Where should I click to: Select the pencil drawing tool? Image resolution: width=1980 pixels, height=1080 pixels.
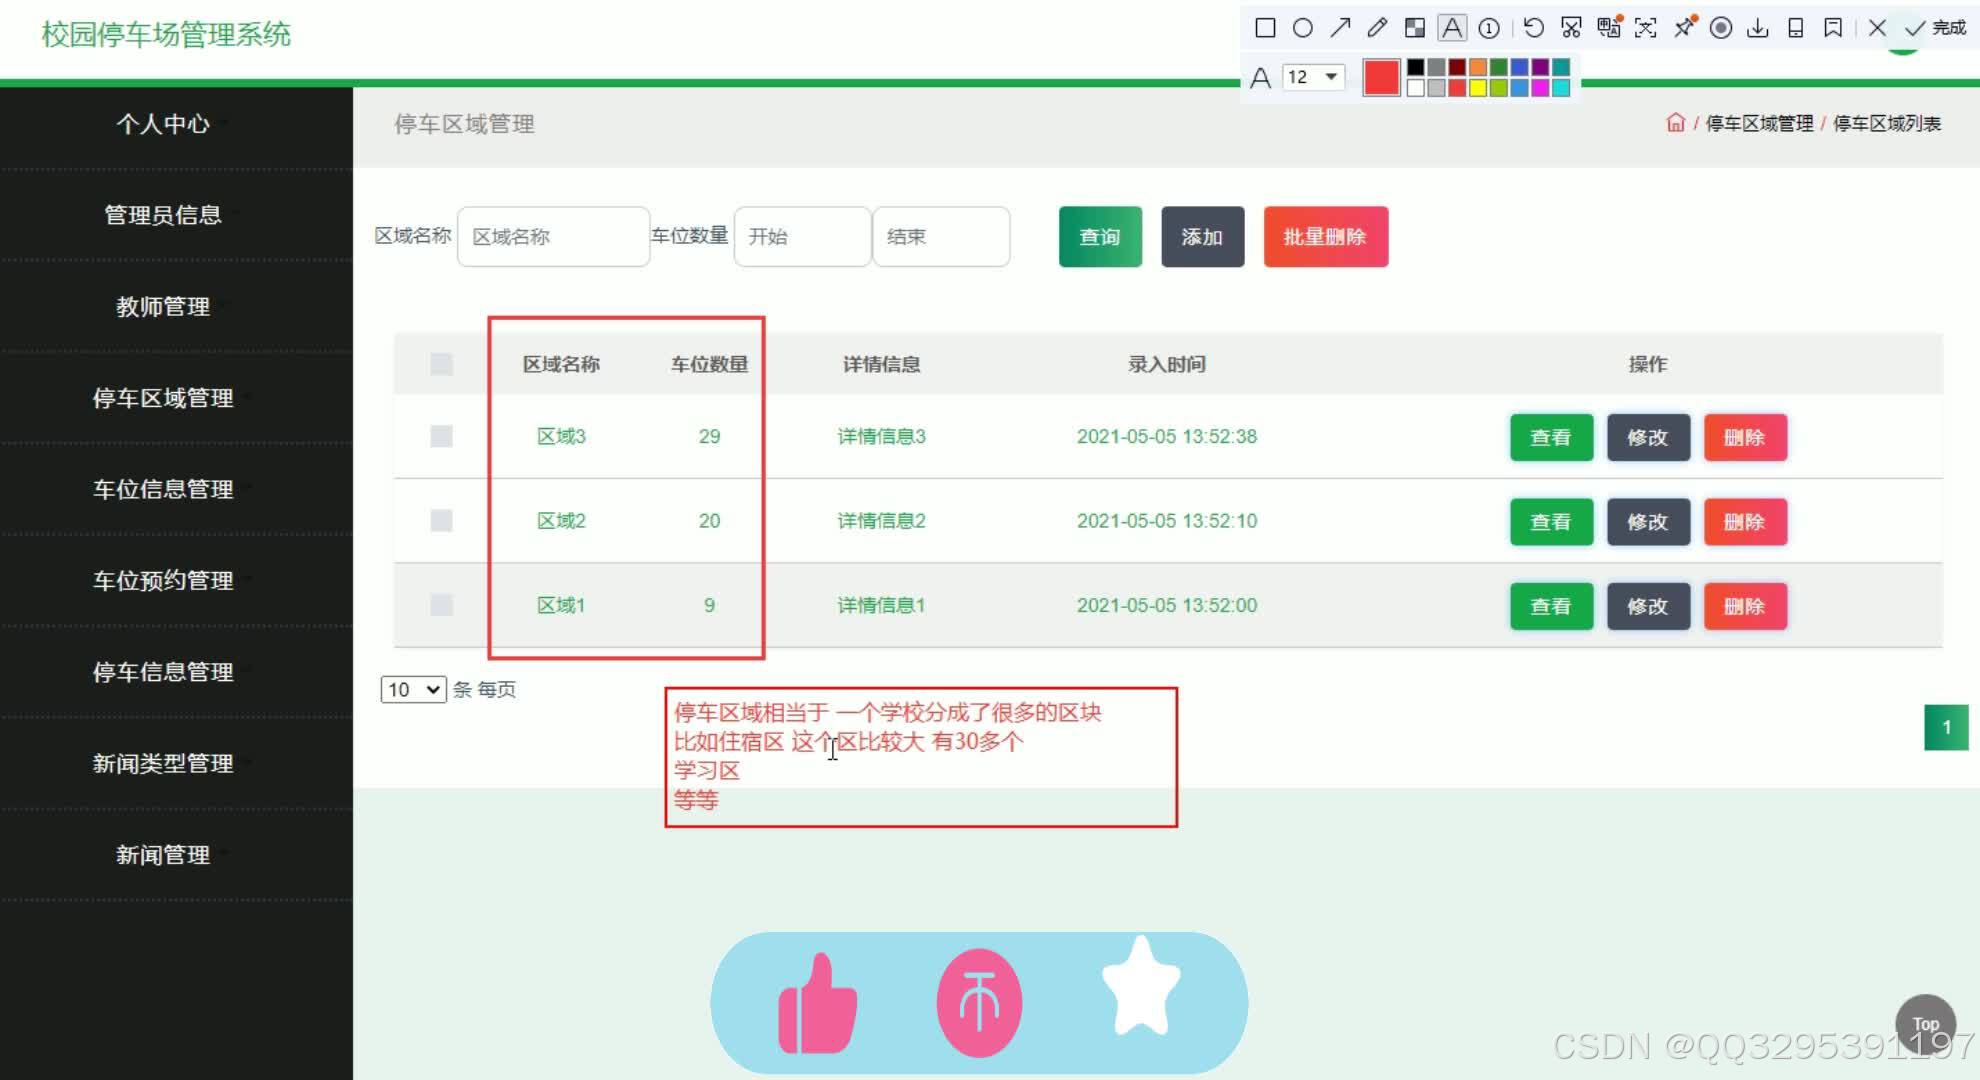pyautogui.click(x=1377, y=28)
